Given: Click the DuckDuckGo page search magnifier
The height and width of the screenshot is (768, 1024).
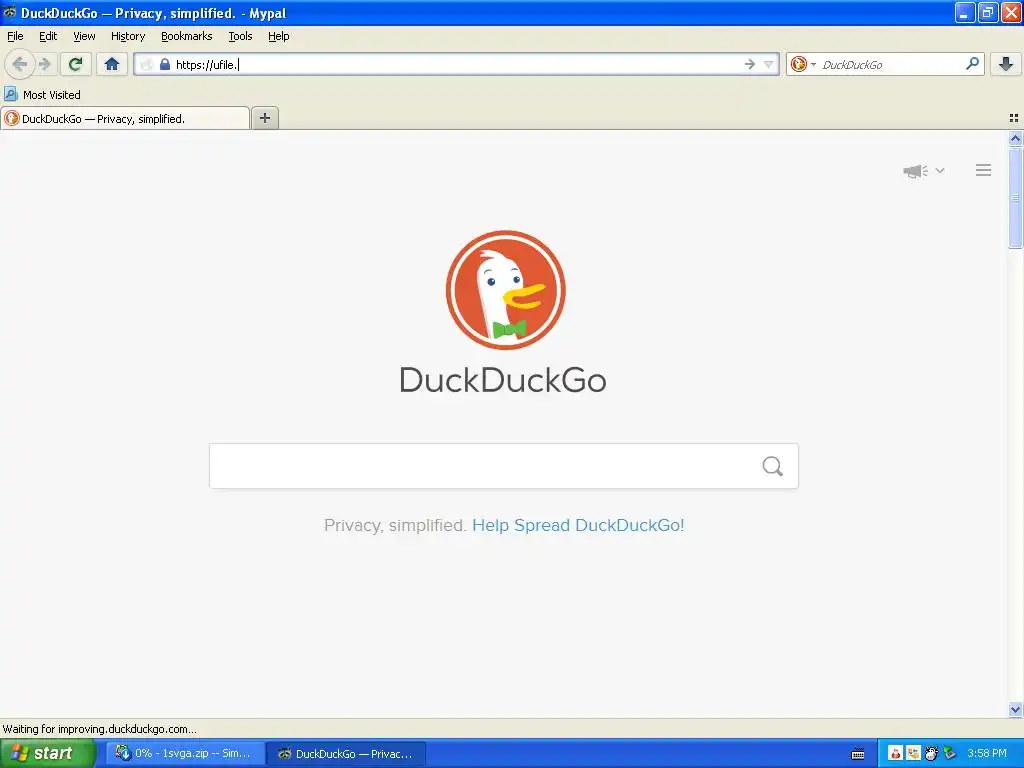Looking at the screenshot, I should click(773, 466).
